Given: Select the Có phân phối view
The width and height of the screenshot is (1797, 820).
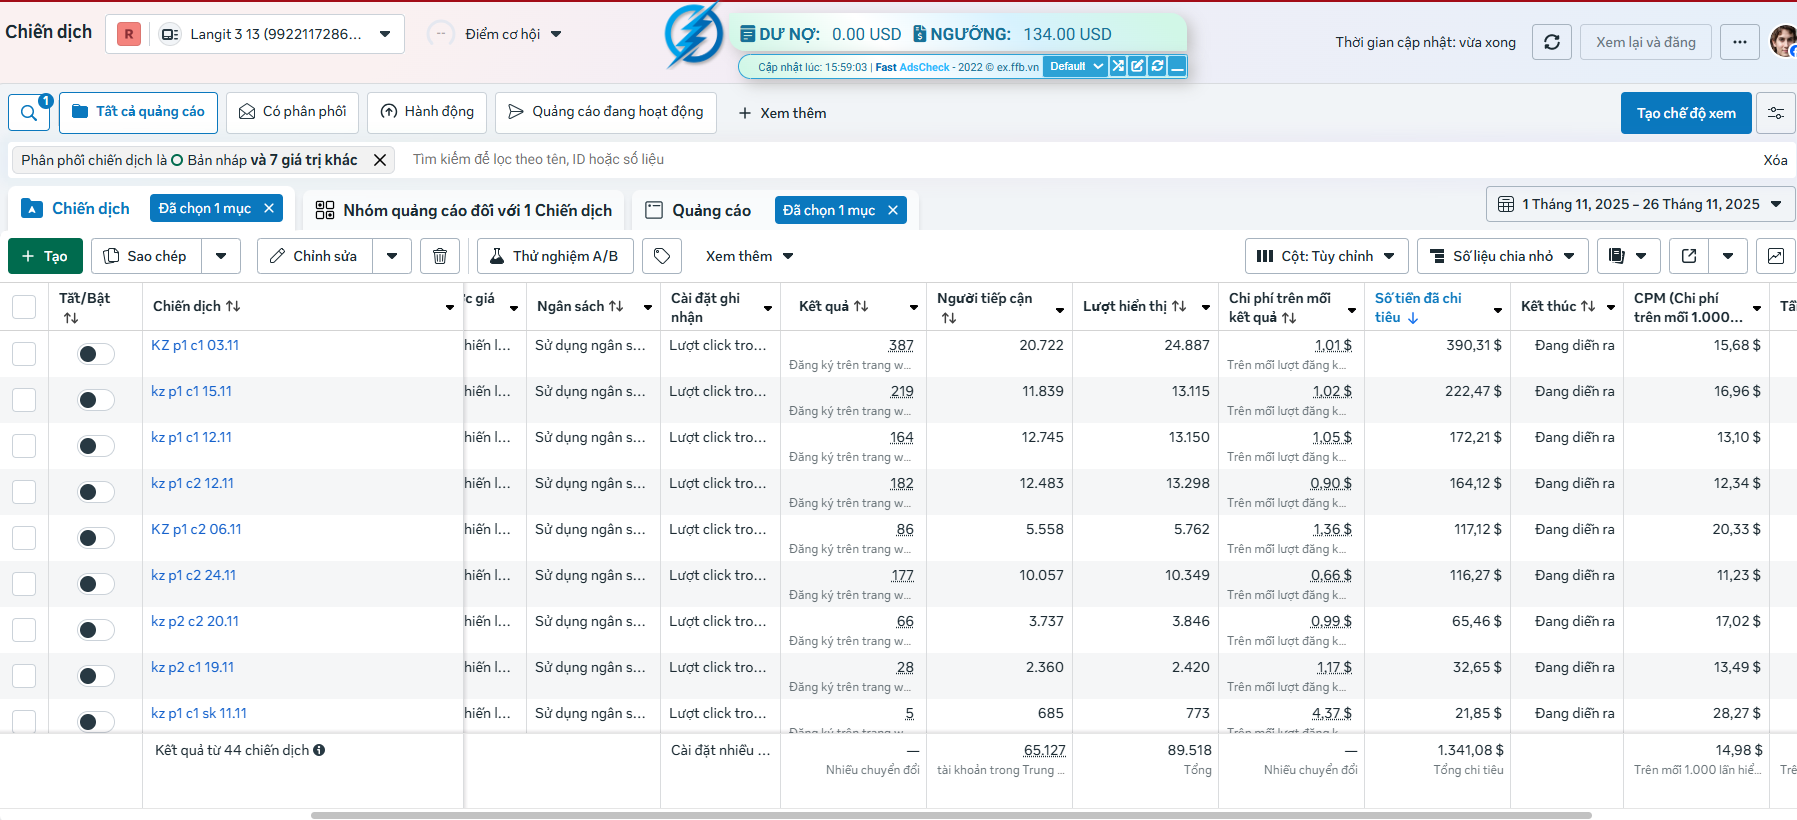Looking at the screenshot, I should click(x=292, y=112).
